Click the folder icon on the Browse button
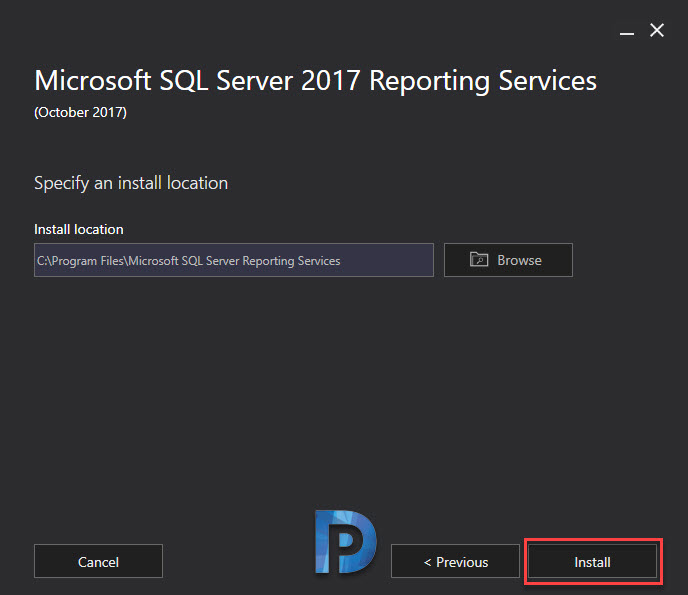Image resolution: width=688 pixels, height=595 pixels. 479,259
